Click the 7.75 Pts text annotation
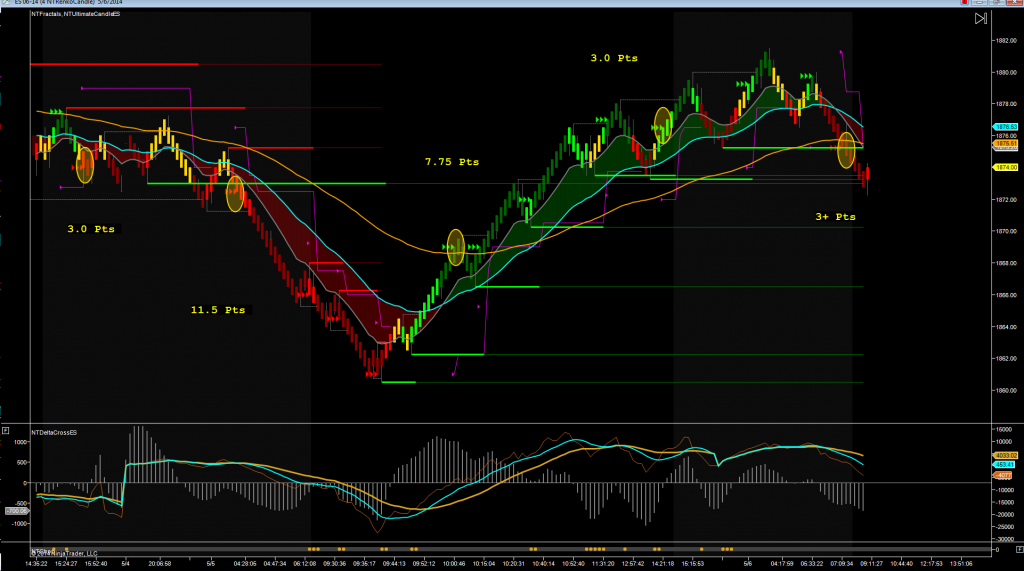This screenshot has width=1024, height=571. (451, 161)
